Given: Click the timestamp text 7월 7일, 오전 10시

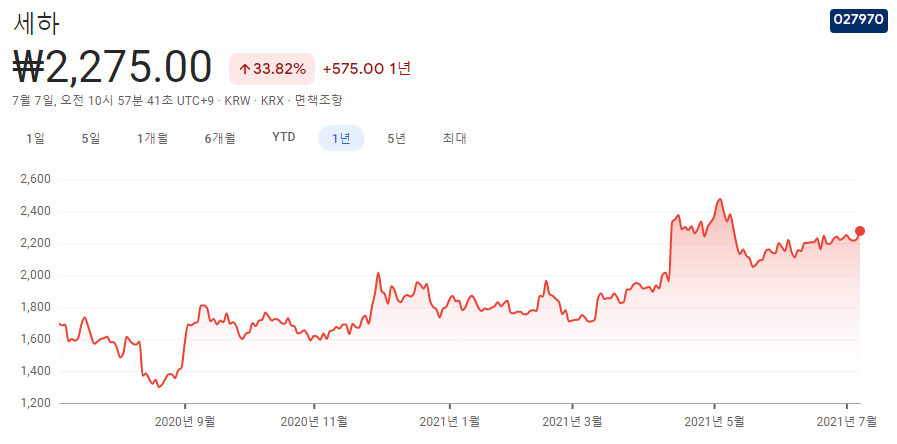Looking at the screenshot, I should tap(63, 101).
